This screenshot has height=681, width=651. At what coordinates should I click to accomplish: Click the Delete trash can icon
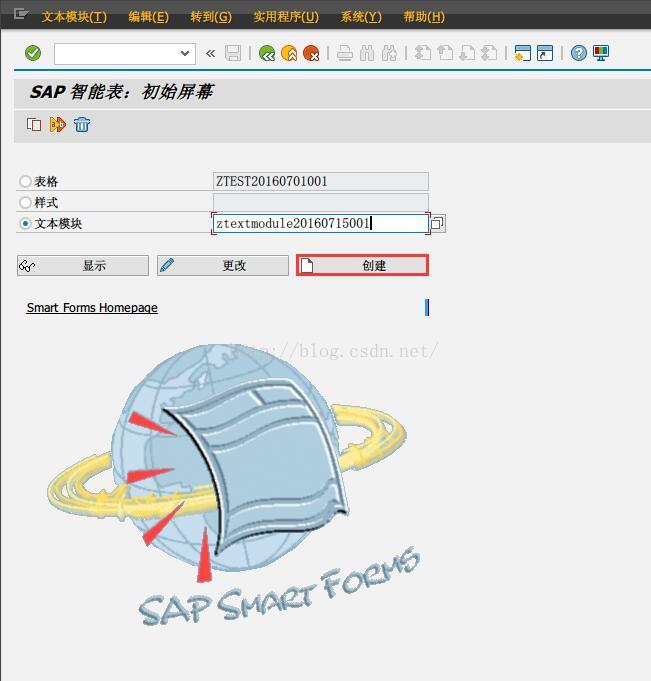click(x=82, y=125)
